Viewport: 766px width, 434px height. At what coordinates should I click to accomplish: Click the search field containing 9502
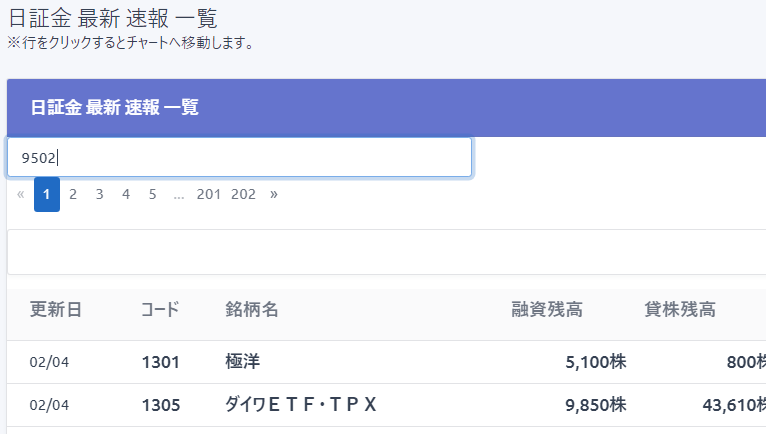coord(238,157)
